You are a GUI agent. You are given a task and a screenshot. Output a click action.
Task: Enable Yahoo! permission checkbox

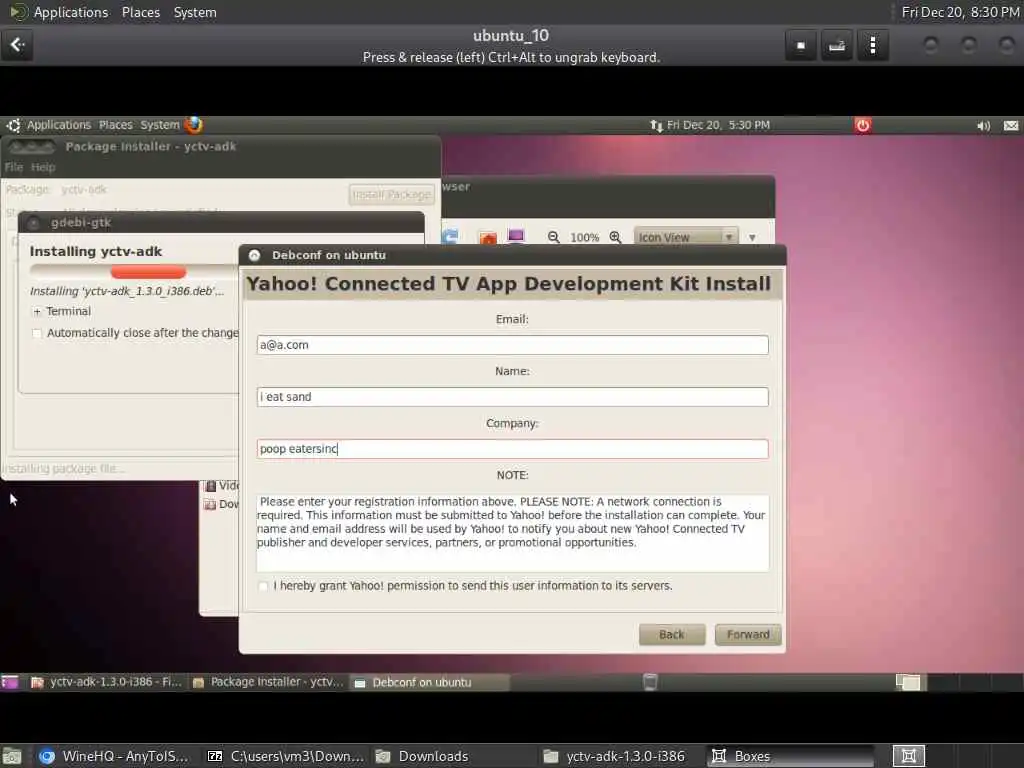(263, 586)
